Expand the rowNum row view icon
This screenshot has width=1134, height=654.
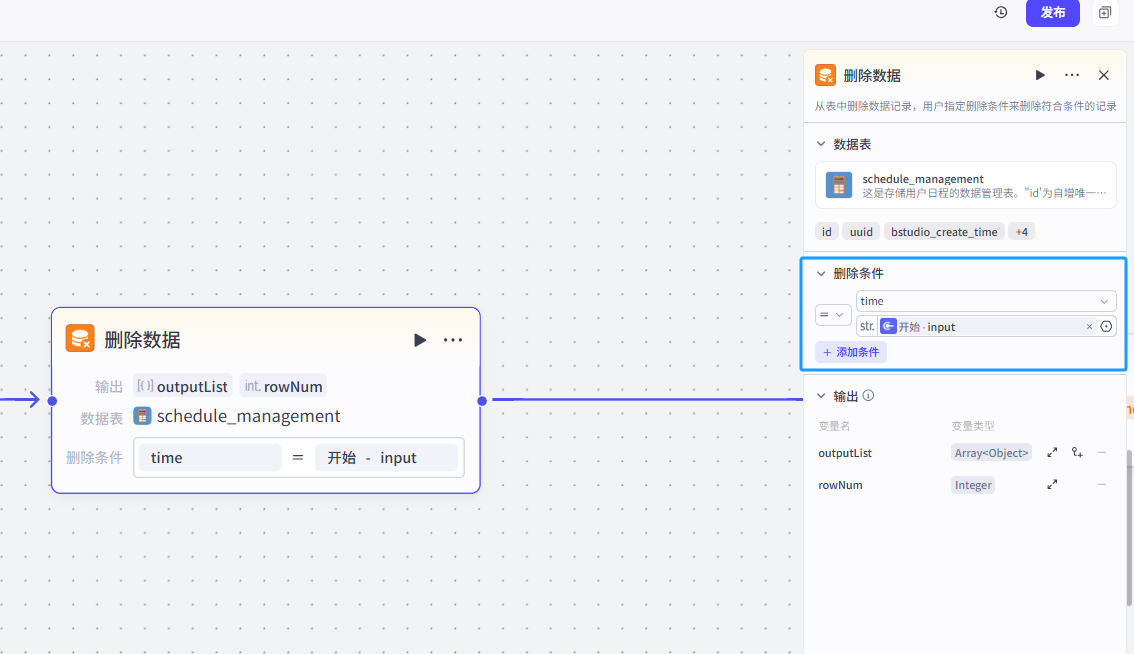coord(1052,485)
